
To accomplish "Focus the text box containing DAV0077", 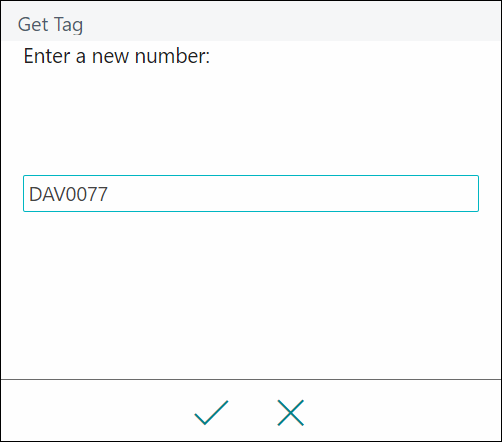I will click(251, 193).
